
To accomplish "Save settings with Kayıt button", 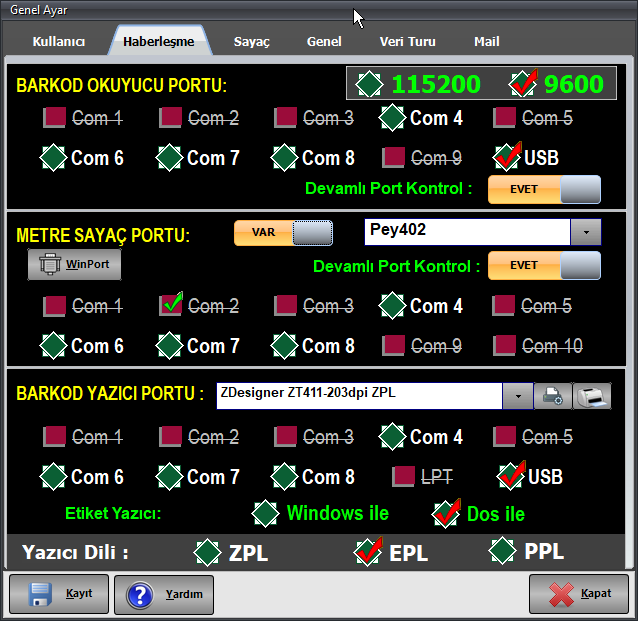I will point(59,594).
